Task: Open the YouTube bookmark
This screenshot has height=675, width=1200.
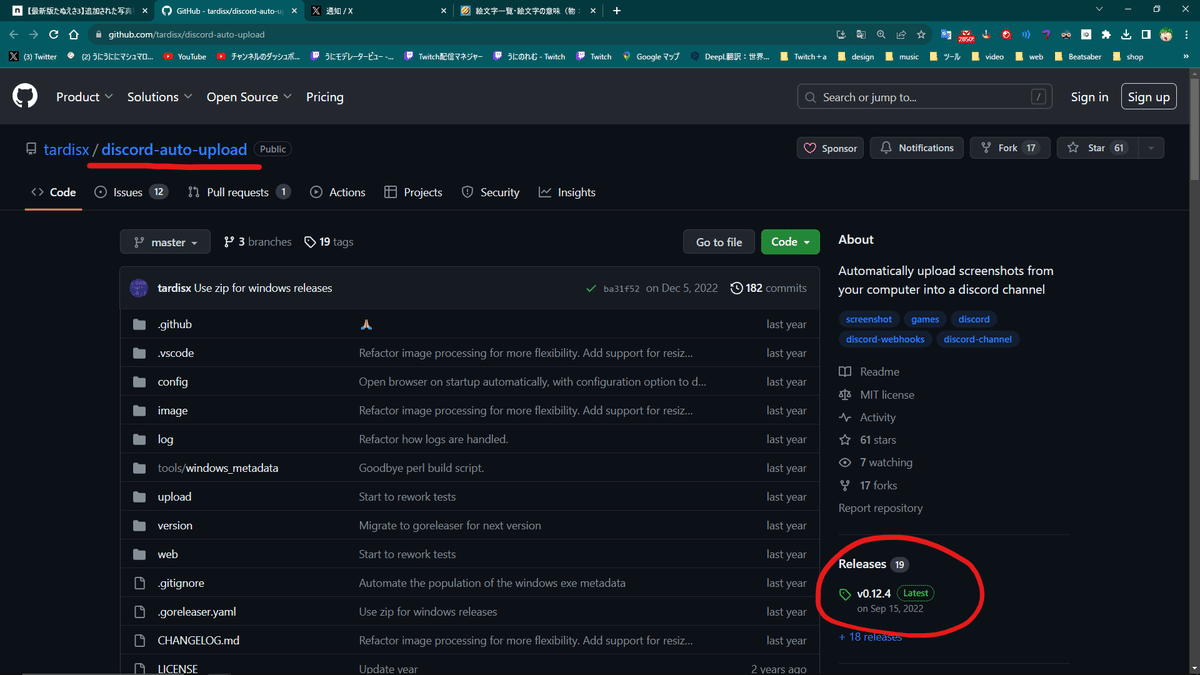Action: click(x=185, y=57)
